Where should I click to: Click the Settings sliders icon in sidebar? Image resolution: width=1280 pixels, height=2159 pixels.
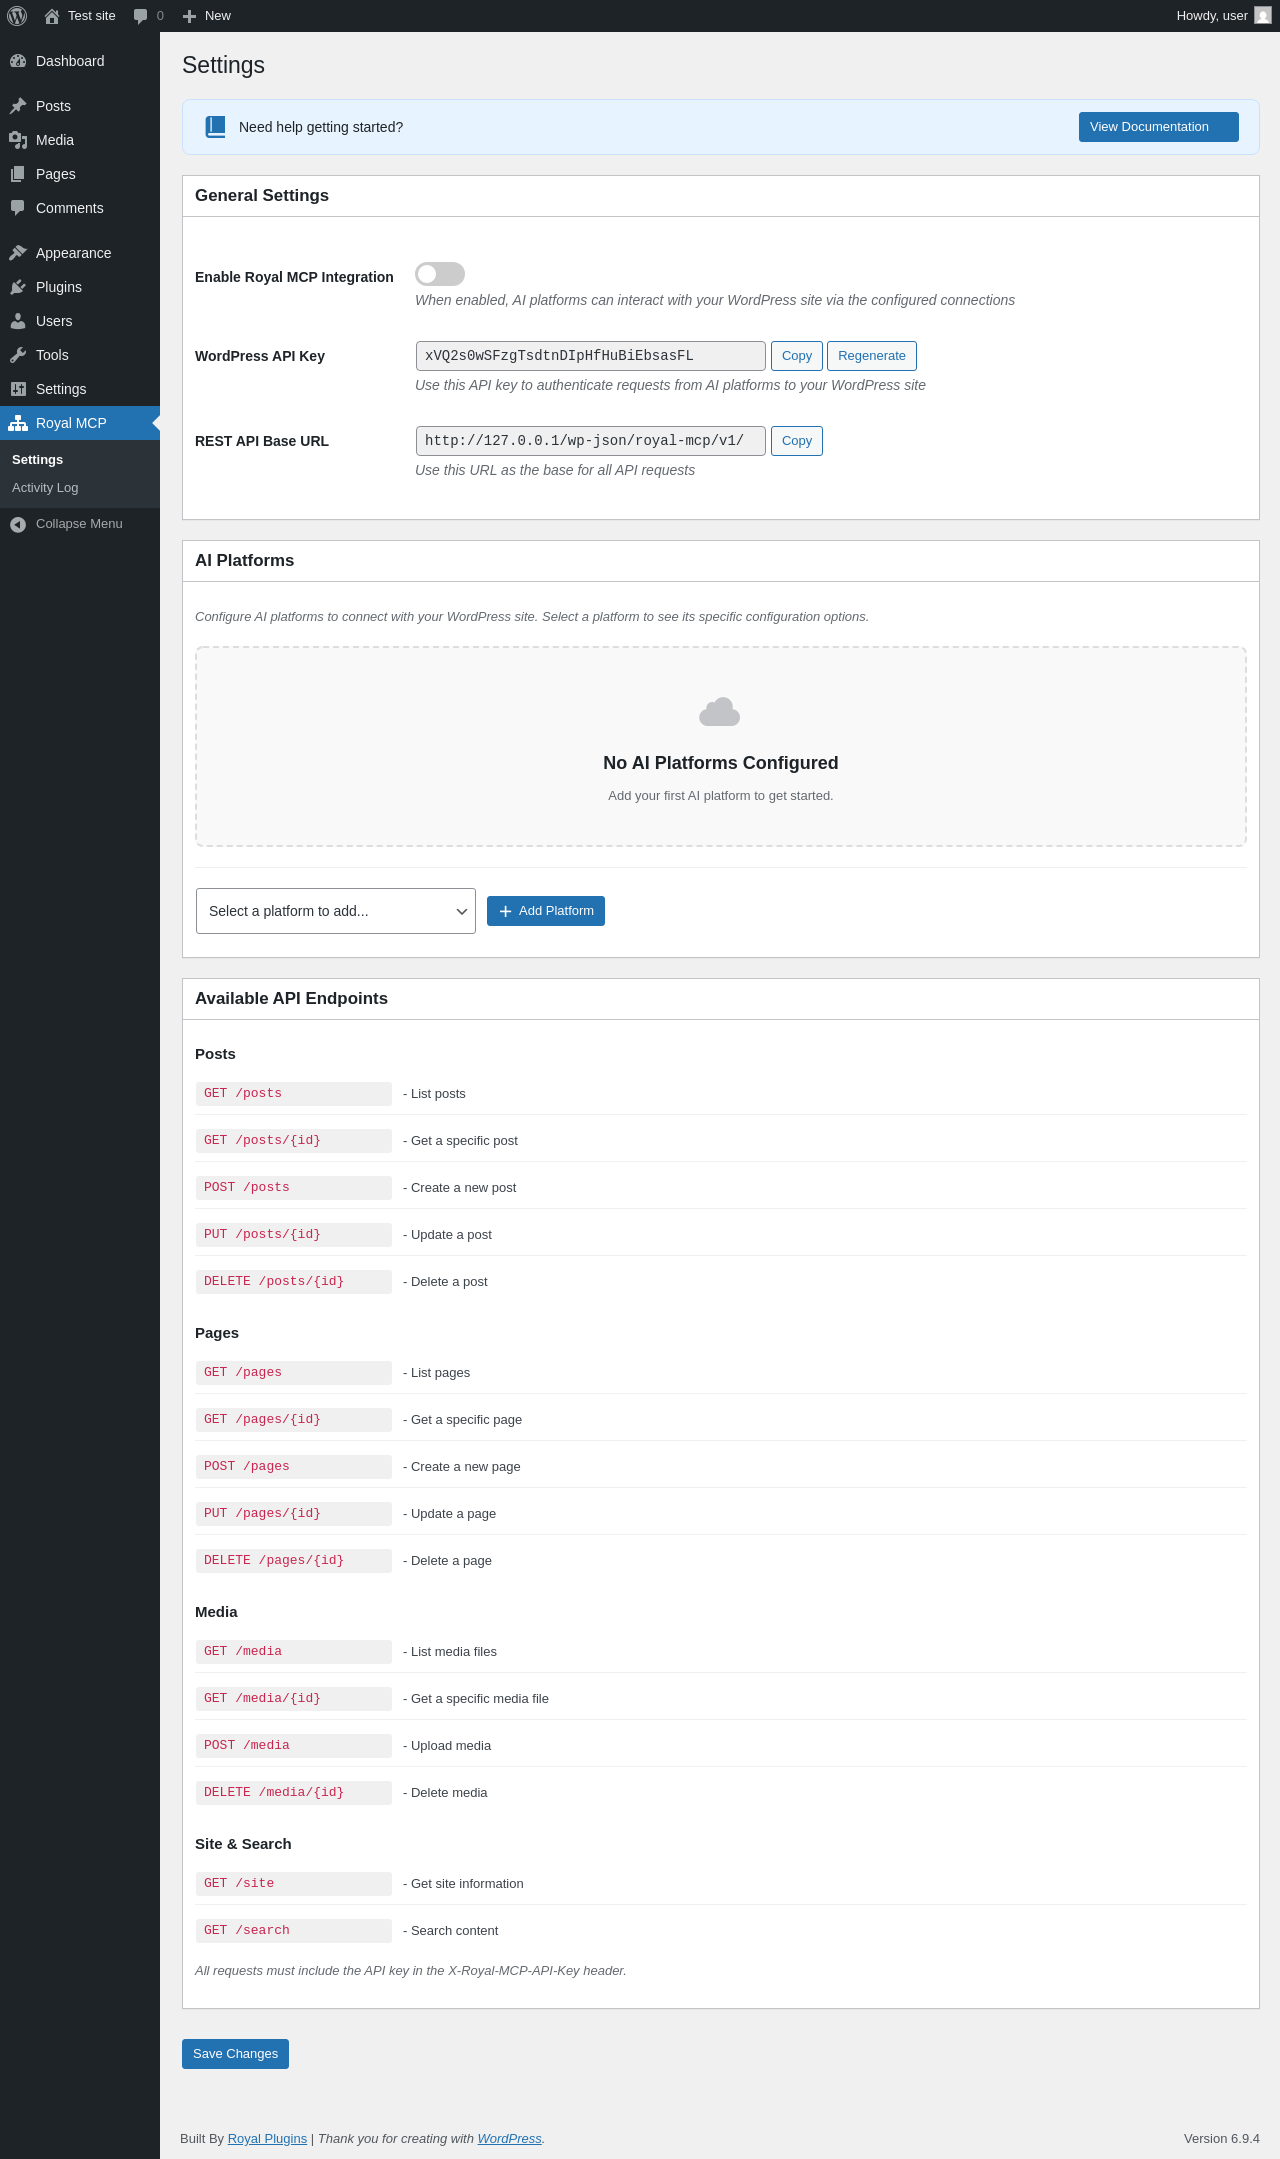(18, 389)
